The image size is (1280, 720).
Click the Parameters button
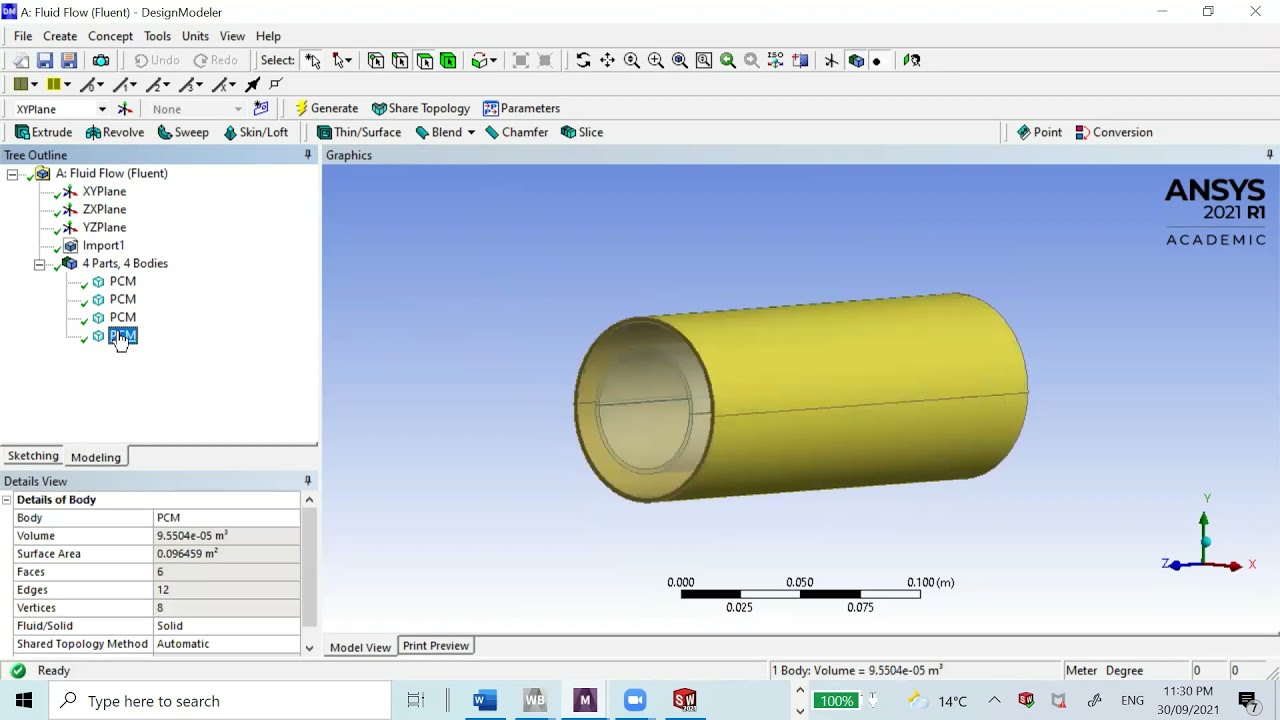(521, 108)
